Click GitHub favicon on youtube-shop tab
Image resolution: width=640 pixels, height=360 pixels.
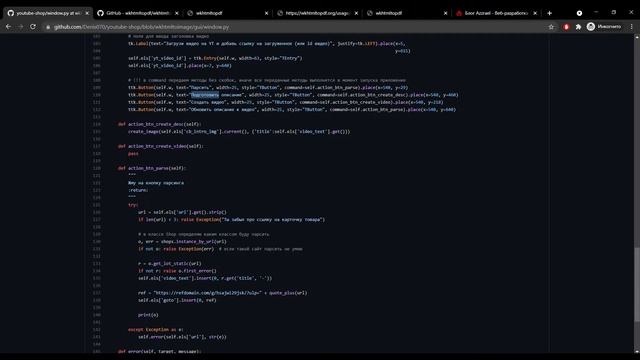click(x=11, y=13)
